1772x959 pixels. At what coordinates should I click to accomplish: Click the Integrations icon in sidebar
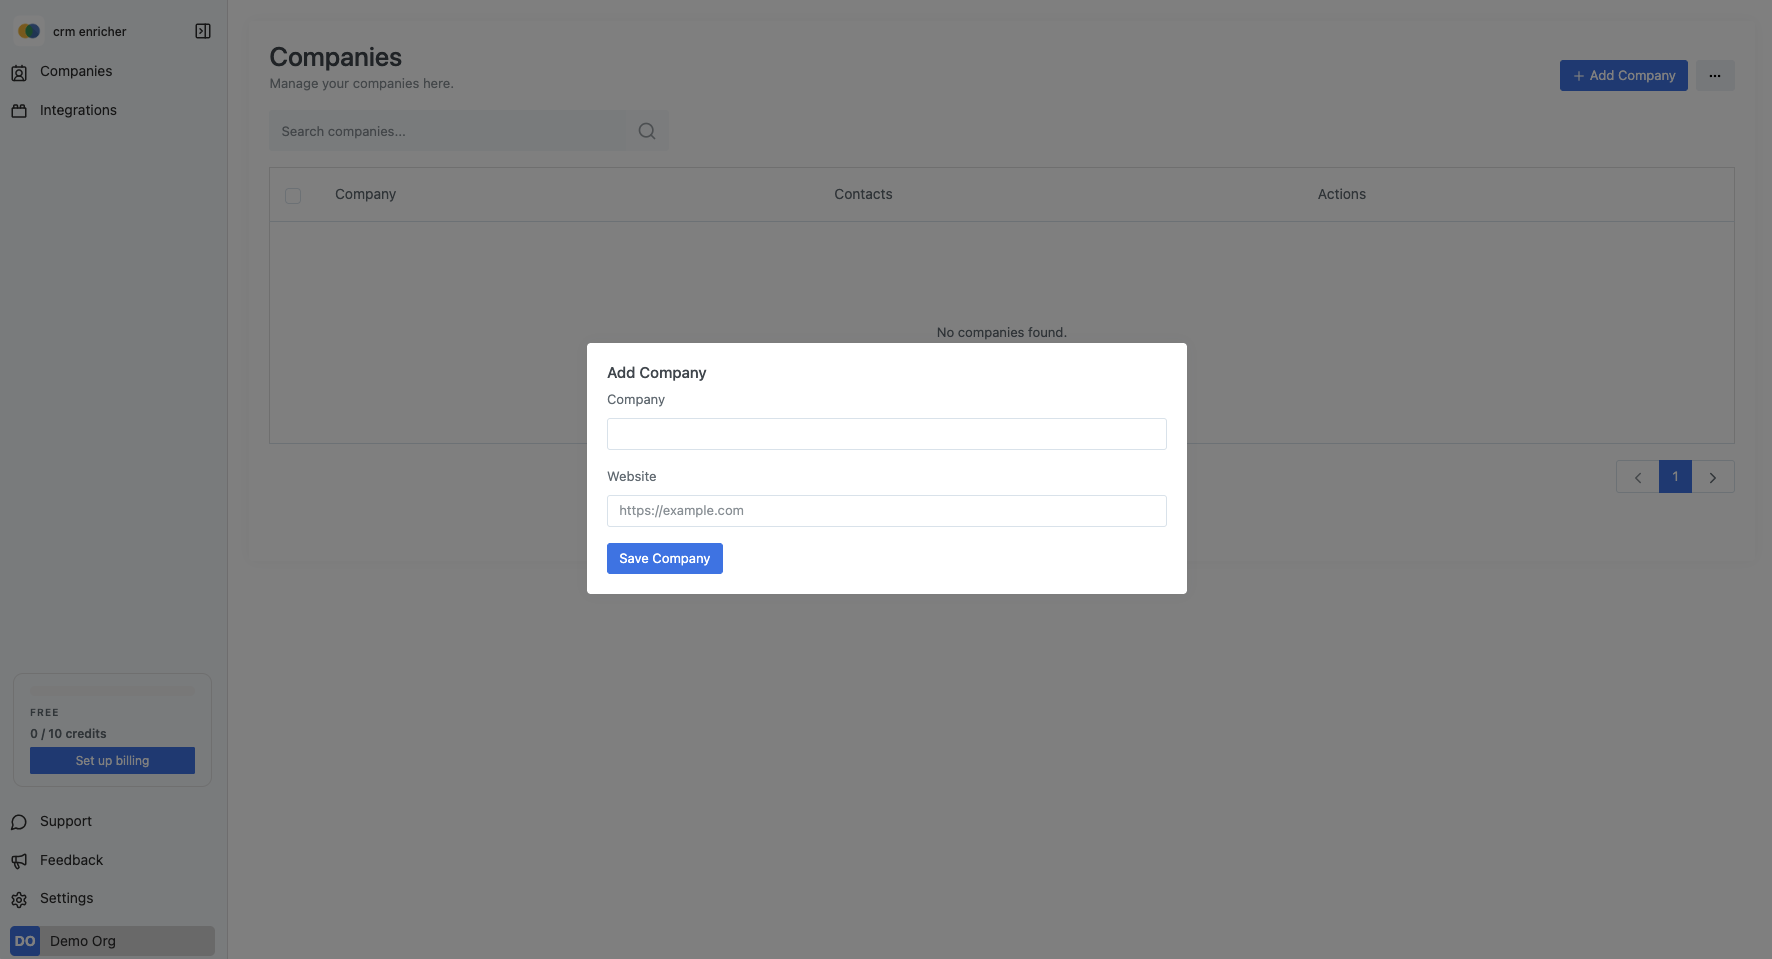pos(19,111)
